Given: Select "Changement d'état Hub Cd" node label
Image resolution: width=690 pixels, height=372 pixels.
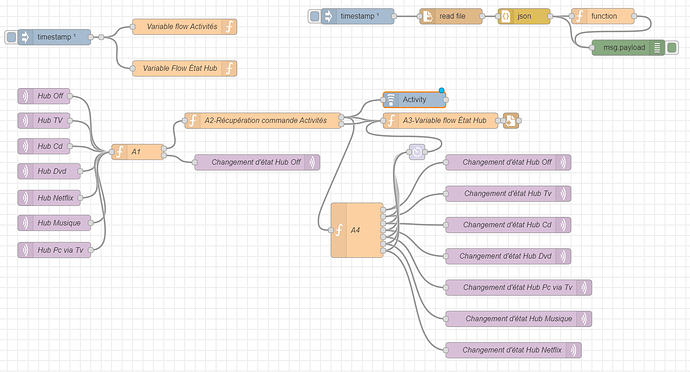Looking at the screenshot, I should (507, 225).
